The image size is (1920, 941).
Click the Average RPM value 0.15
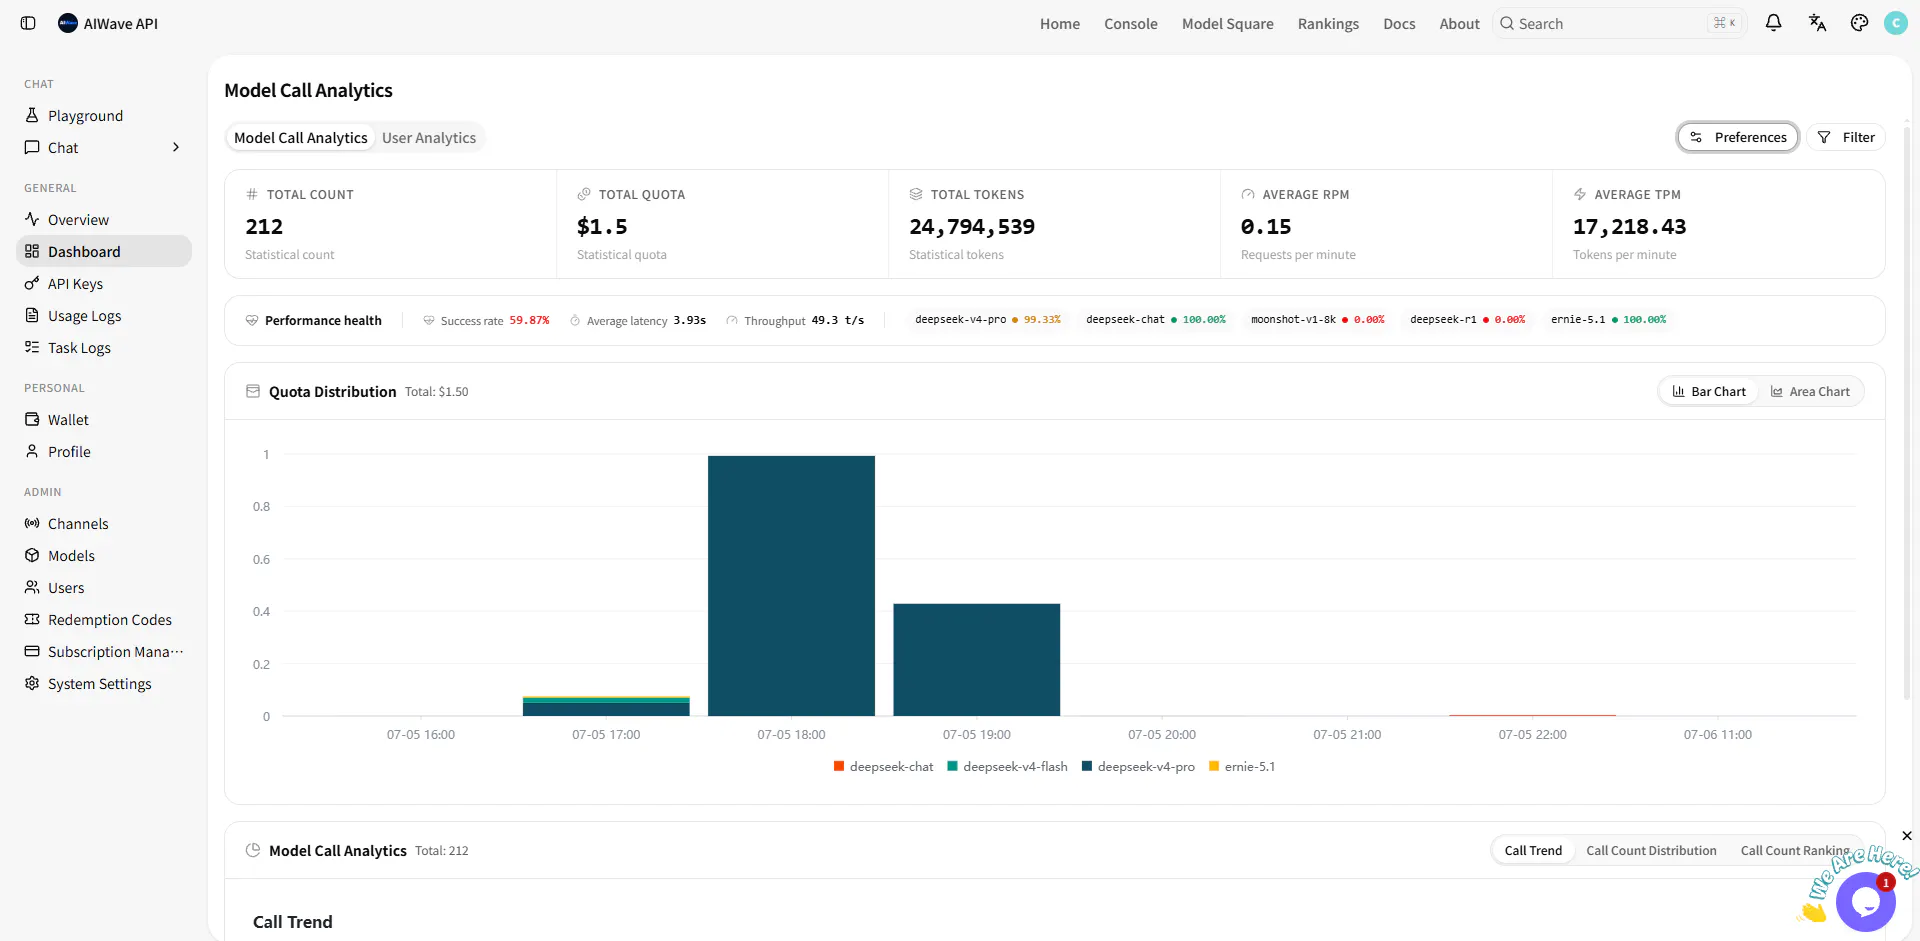tap(1266, 227)
